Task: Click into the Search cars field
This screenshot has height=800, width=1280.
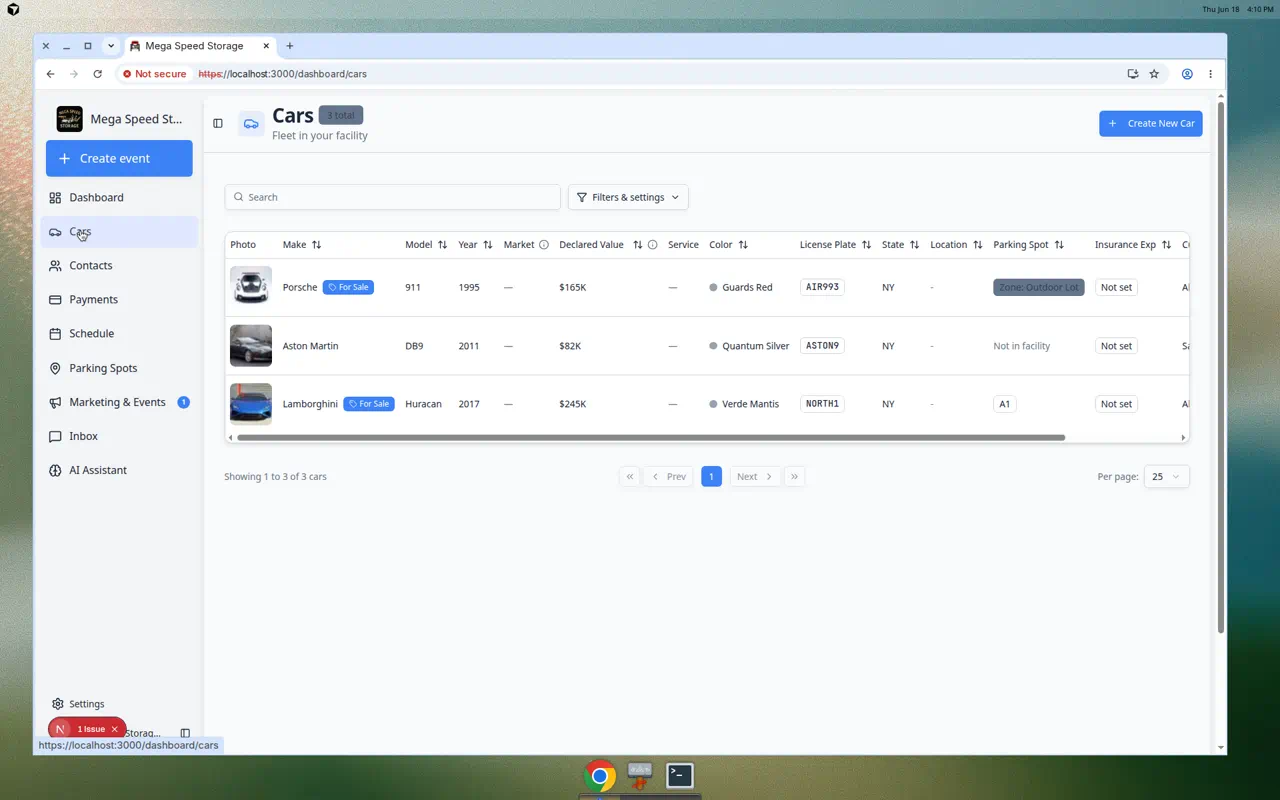Action: [392, 197]
